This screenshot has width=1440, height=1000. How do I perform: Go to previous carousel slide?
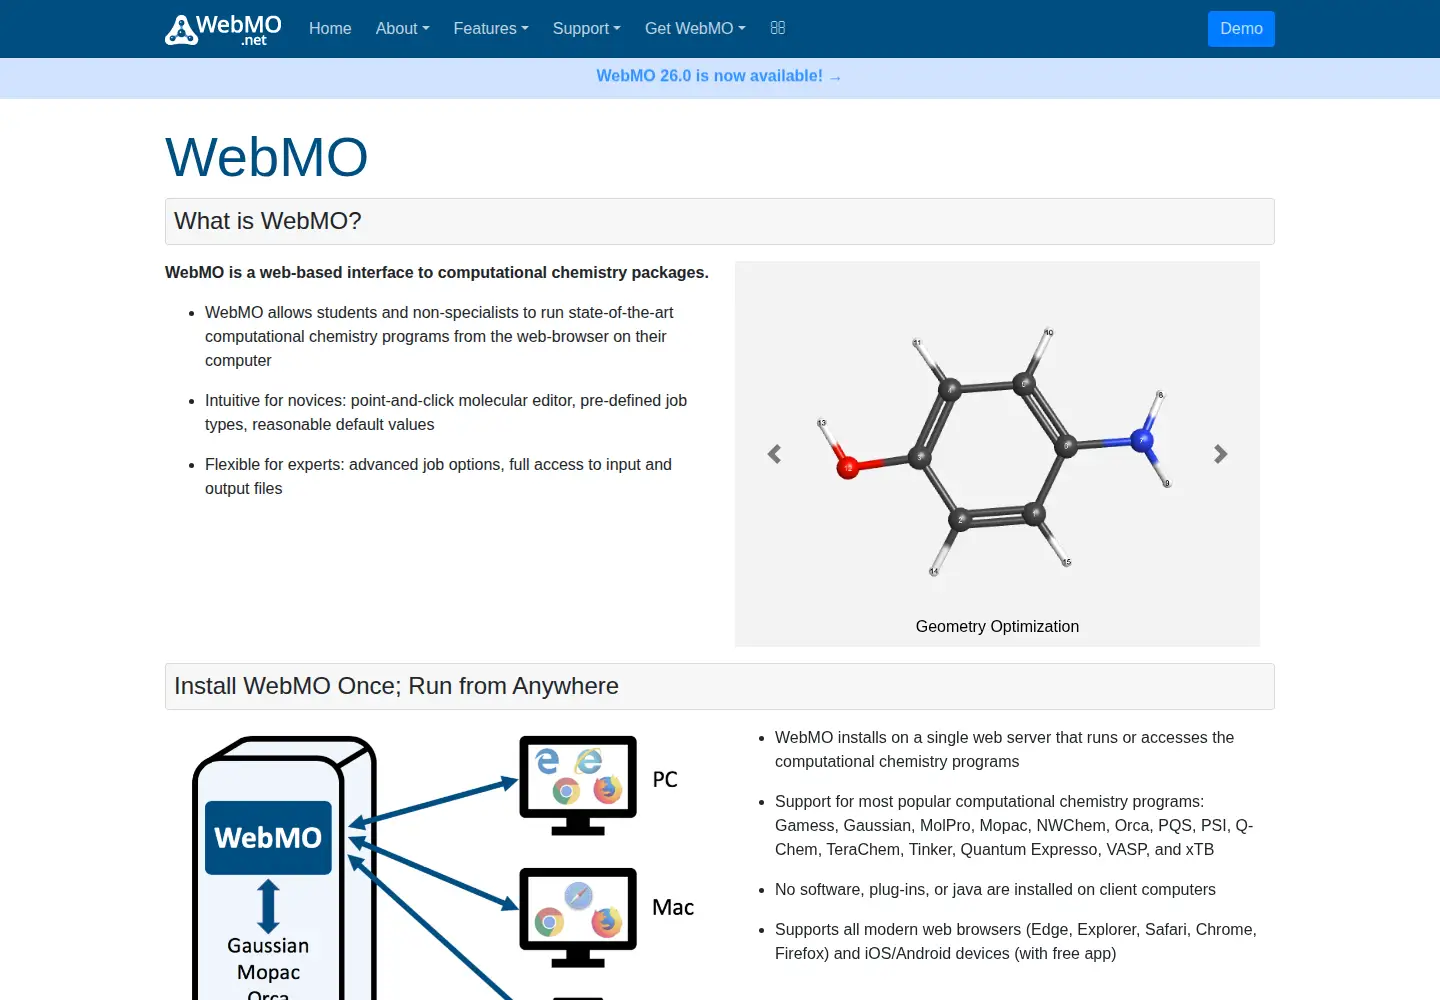[x=774, y=454]
